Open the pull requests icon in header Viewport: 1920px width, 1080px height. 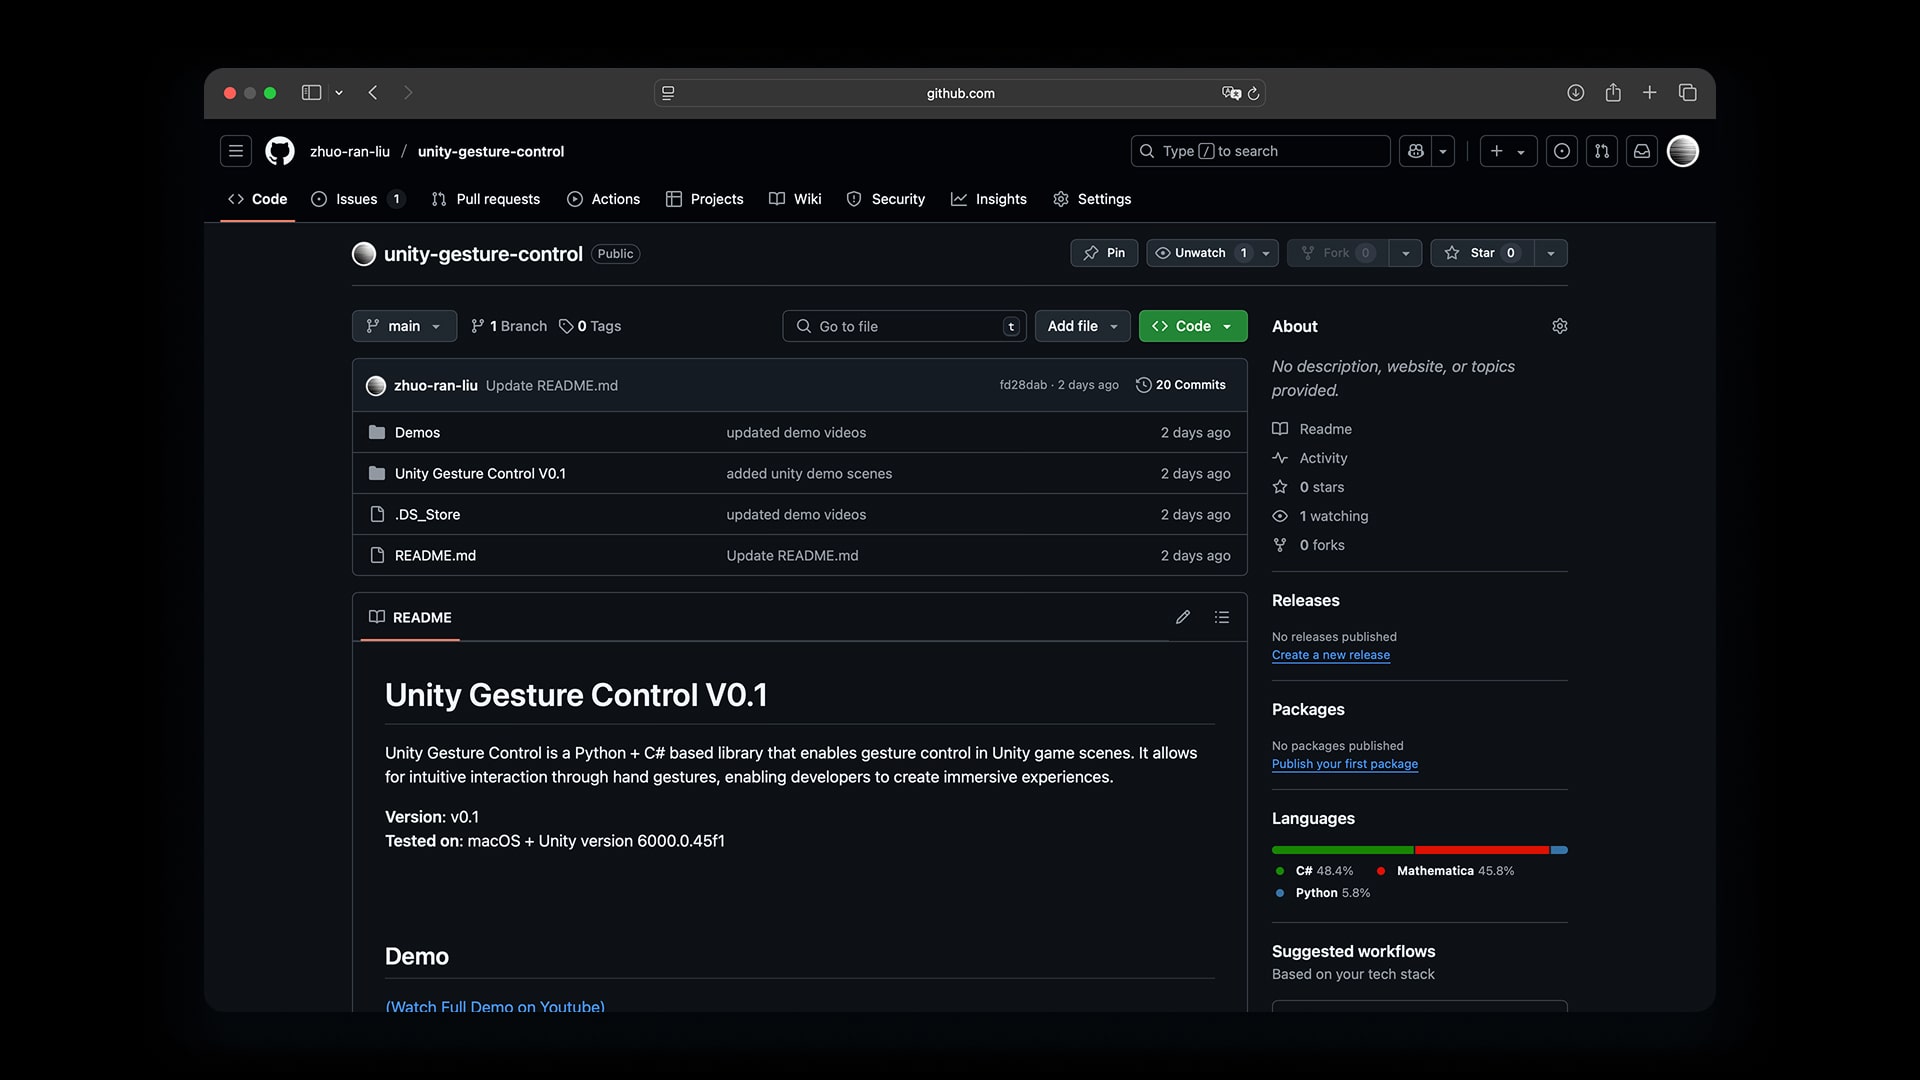click(x=1602, y=151)
